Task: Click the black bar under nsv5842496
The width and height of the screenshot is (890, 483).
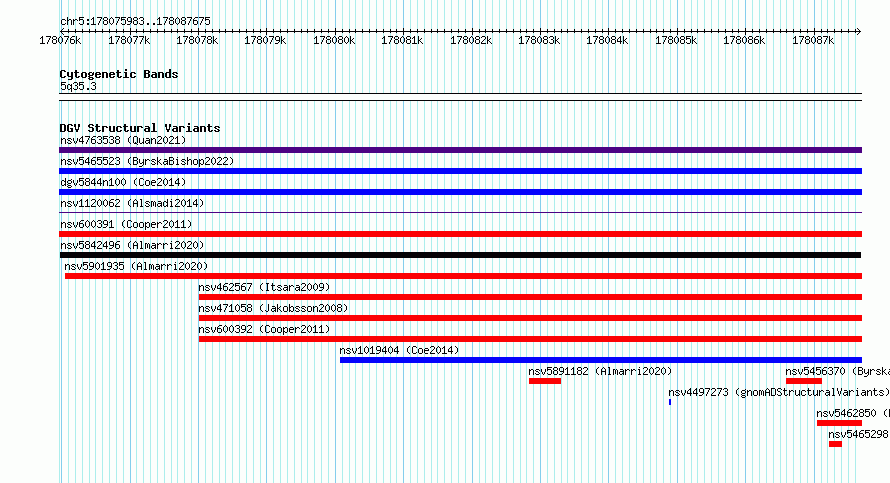Action: coord(460,255)
